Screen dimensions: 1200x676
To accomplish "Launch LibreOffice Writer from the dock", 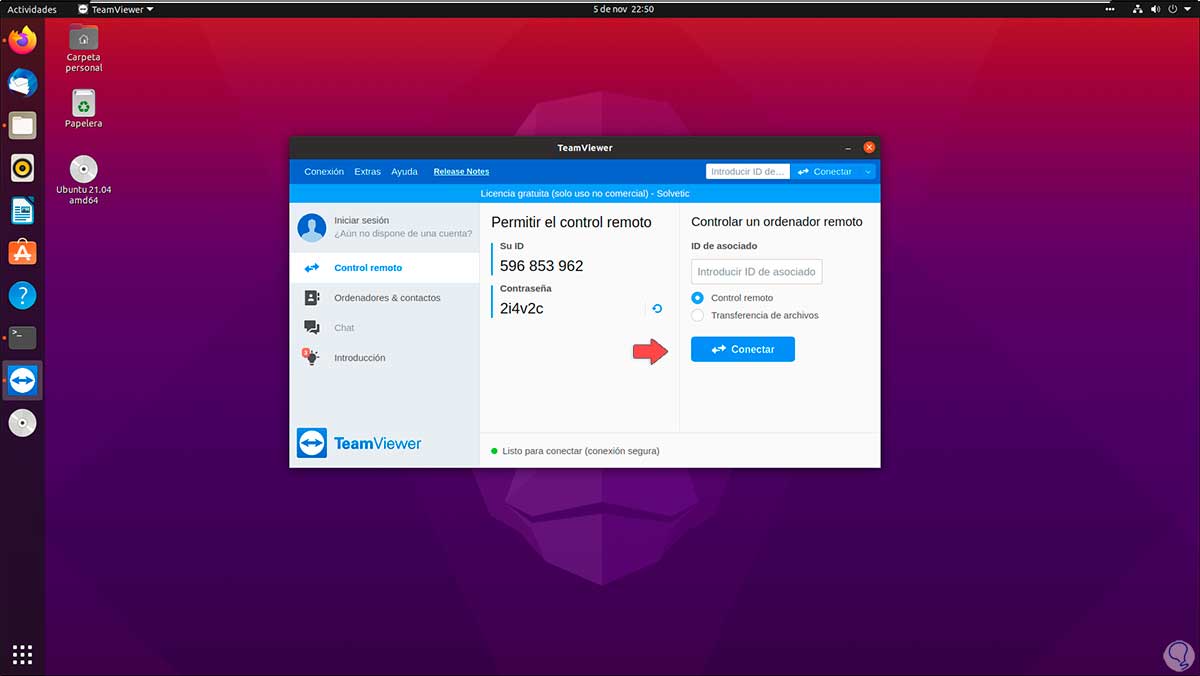I will (x=22, y=210).
